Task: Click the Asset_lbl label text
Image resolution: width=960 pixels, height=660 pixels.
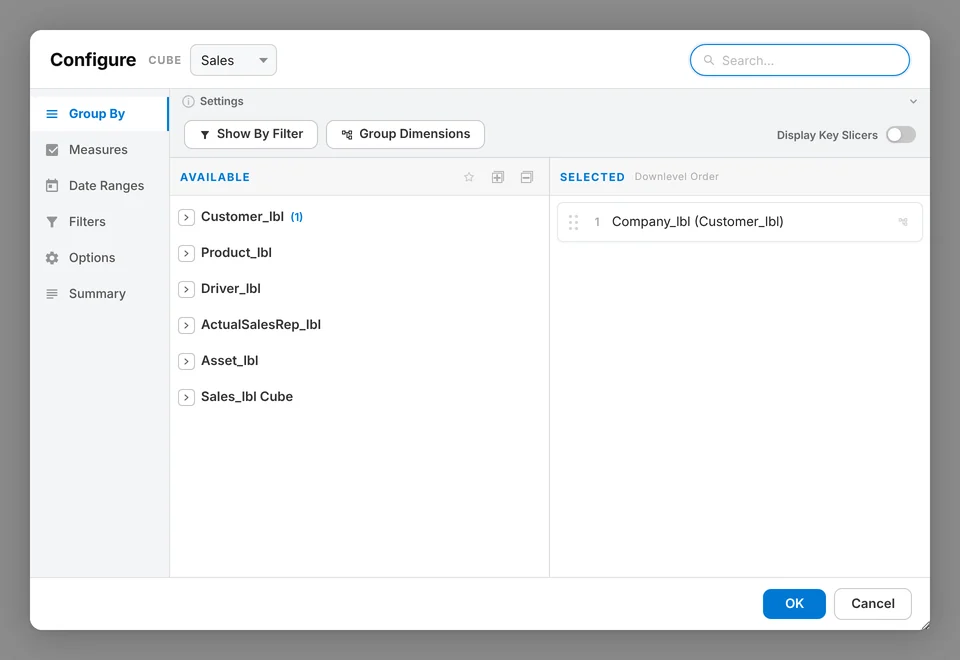Action: 230,361
